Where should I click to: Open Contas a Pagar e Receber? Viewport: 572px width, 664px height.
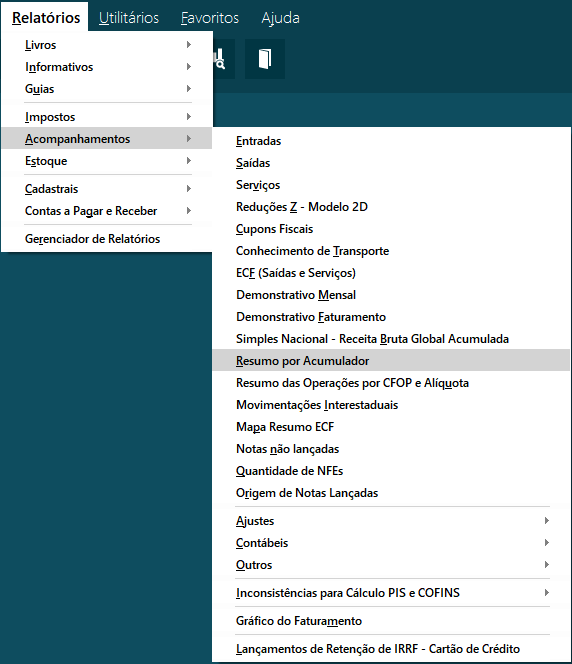[x=107, y=211]
